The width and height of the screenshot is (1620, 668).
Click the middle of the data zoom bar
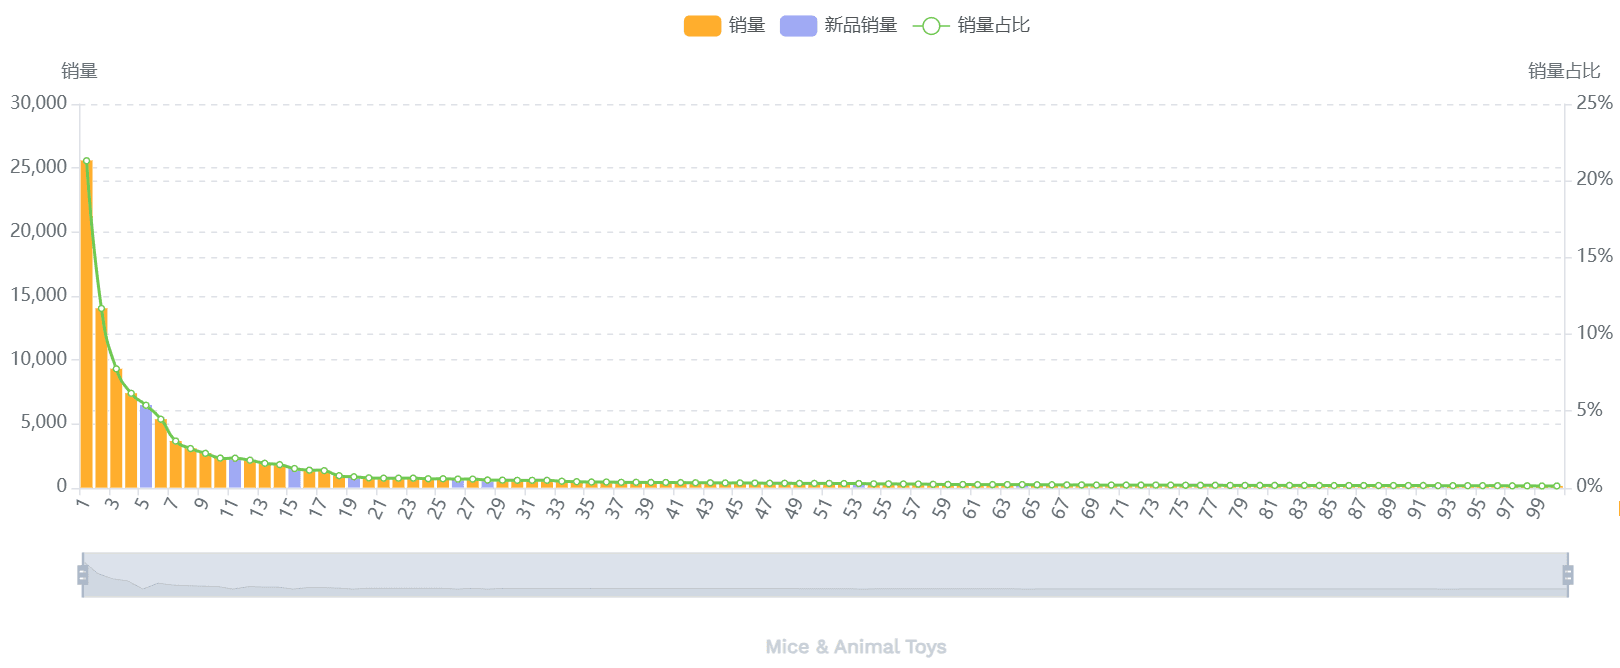pos(825,575)
